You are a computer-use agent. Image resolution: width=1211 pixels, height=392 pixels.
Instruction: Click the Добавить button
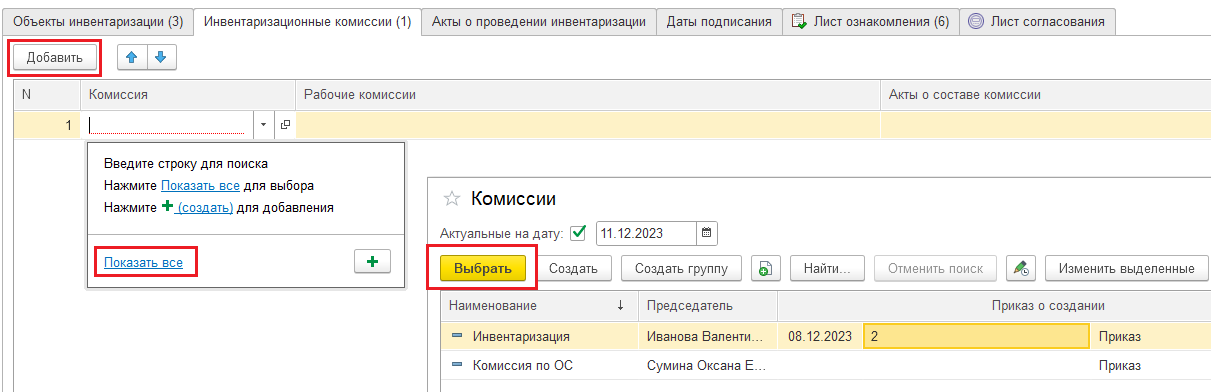[x=55, y=58]
